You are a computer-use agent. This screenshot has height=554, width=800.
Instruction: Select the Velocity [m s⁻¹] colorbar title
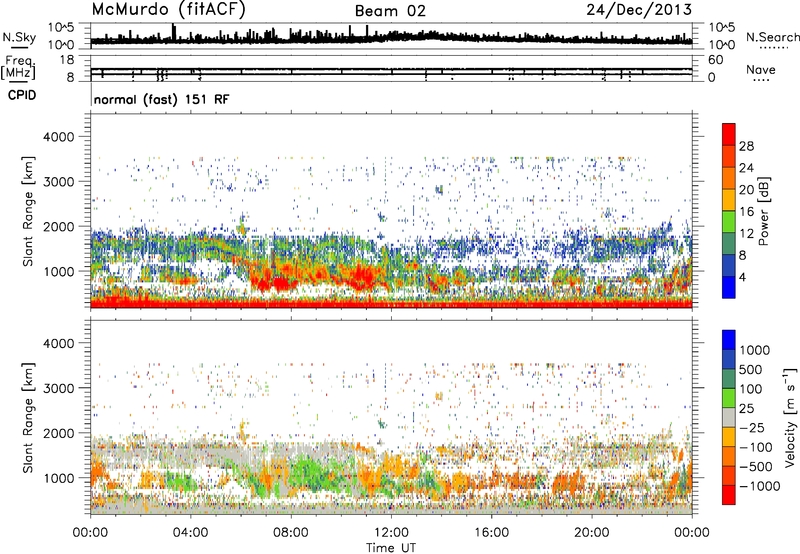coord(790,417)
